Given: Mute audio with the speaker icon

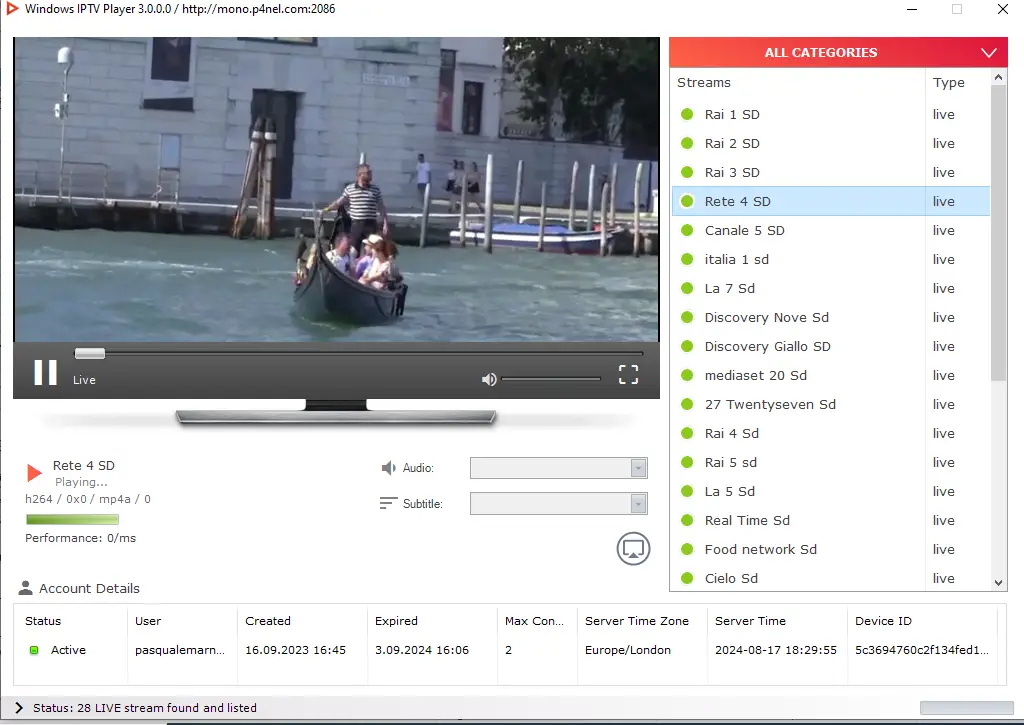Looking at the screenshot, I should 489,379.
